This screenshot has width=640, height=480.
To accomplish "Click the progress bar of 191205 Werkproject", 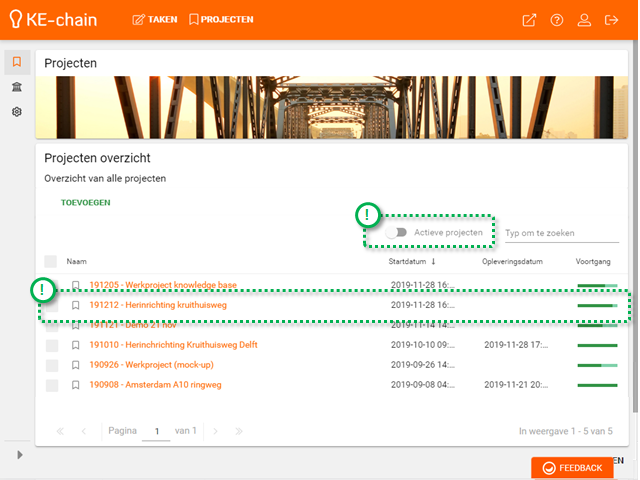I will tap(597, 286).
